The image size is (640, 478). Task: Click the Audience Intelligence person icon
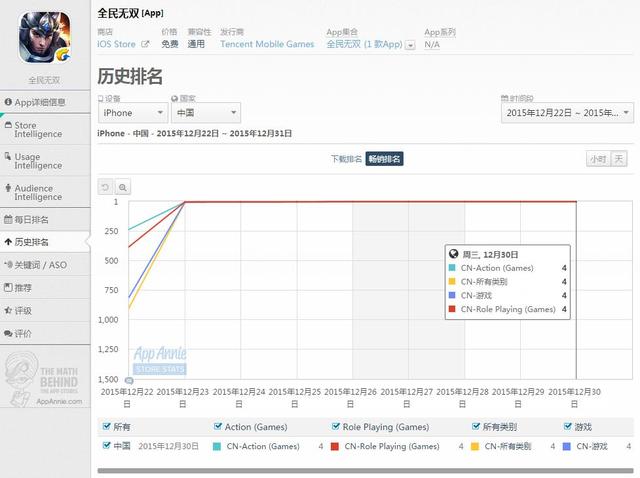[8, 188]
